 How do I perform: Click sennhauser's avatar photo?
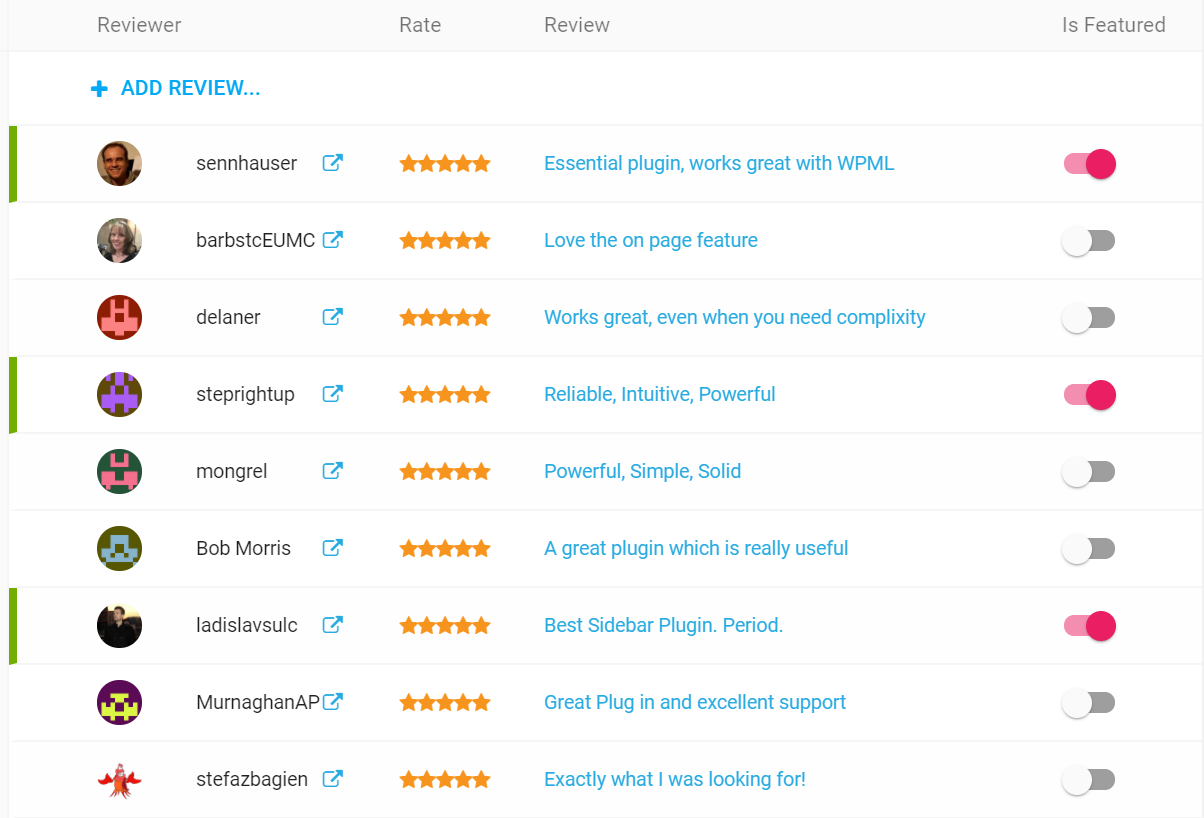click(119, 163)
